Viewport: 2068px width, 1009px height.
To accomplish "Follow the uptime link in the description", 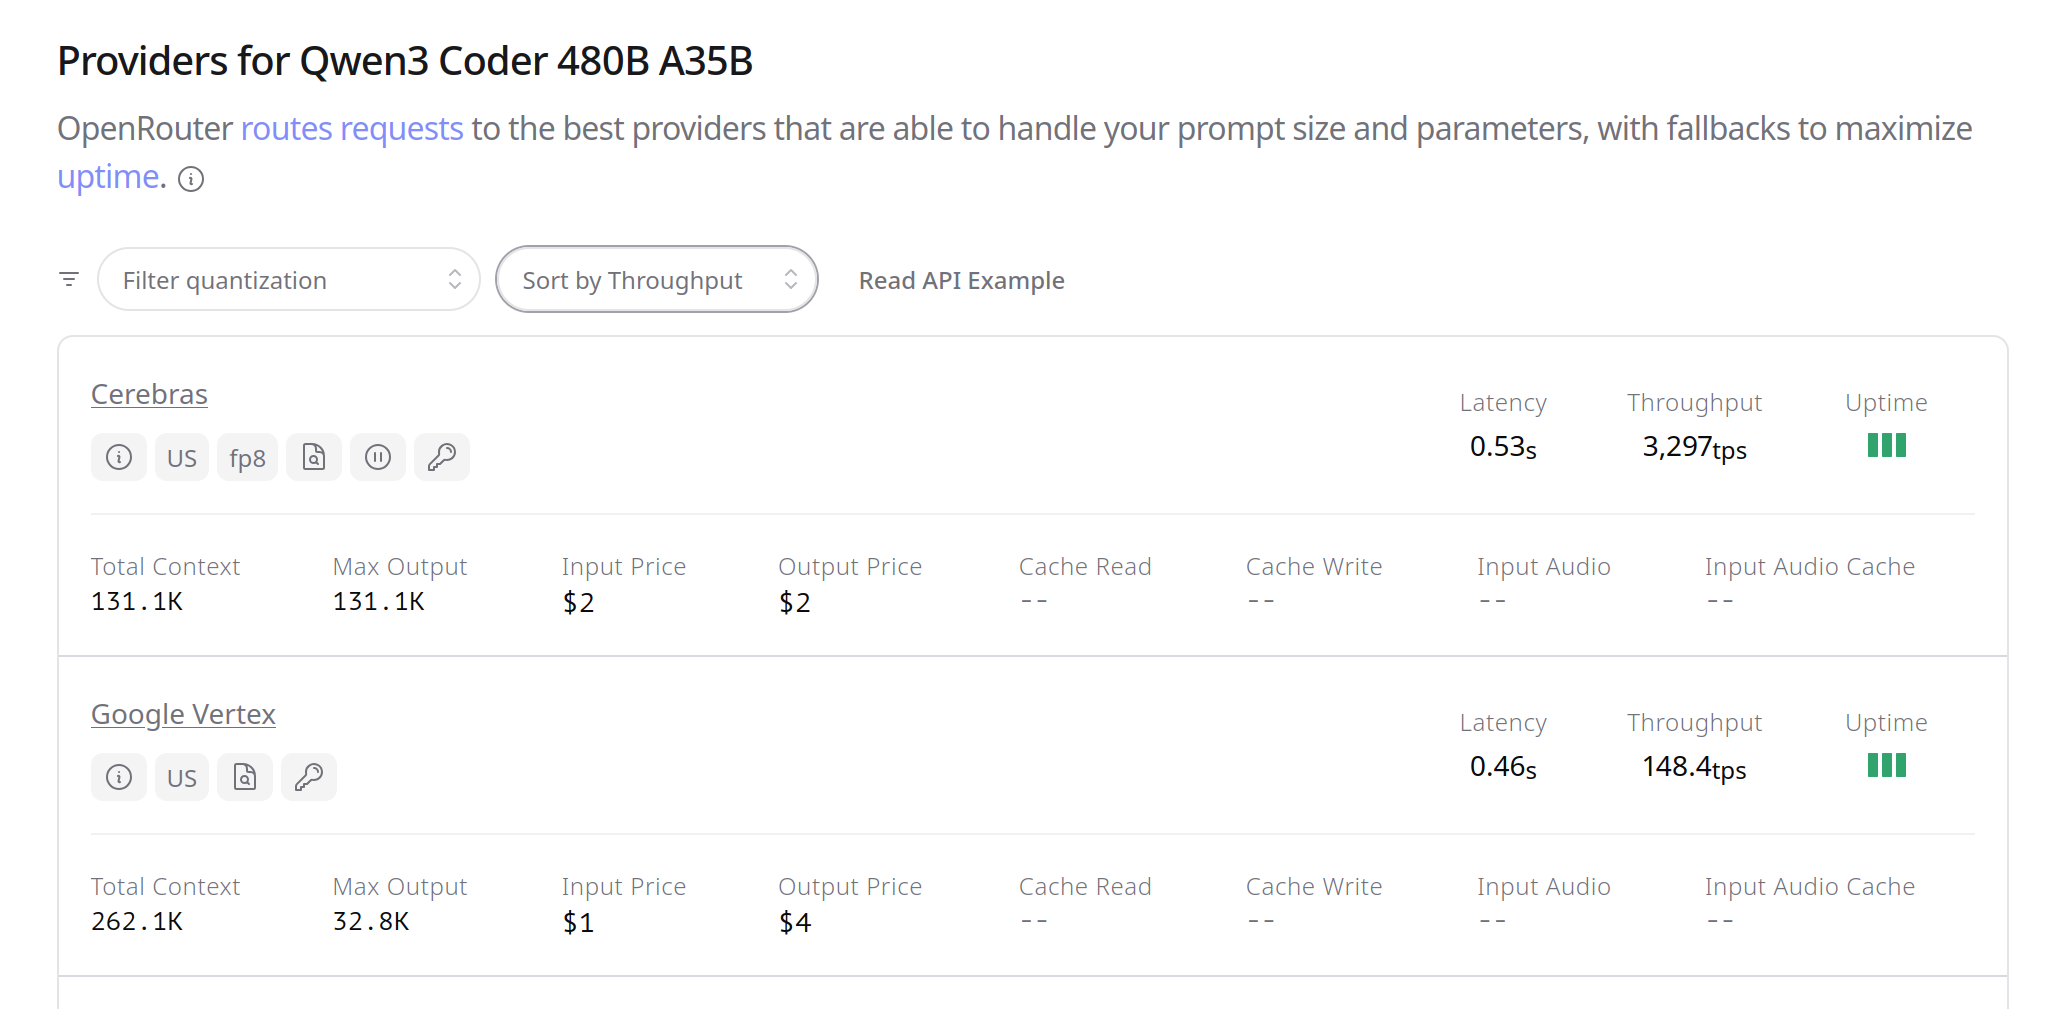I will [x=109, y=177].
